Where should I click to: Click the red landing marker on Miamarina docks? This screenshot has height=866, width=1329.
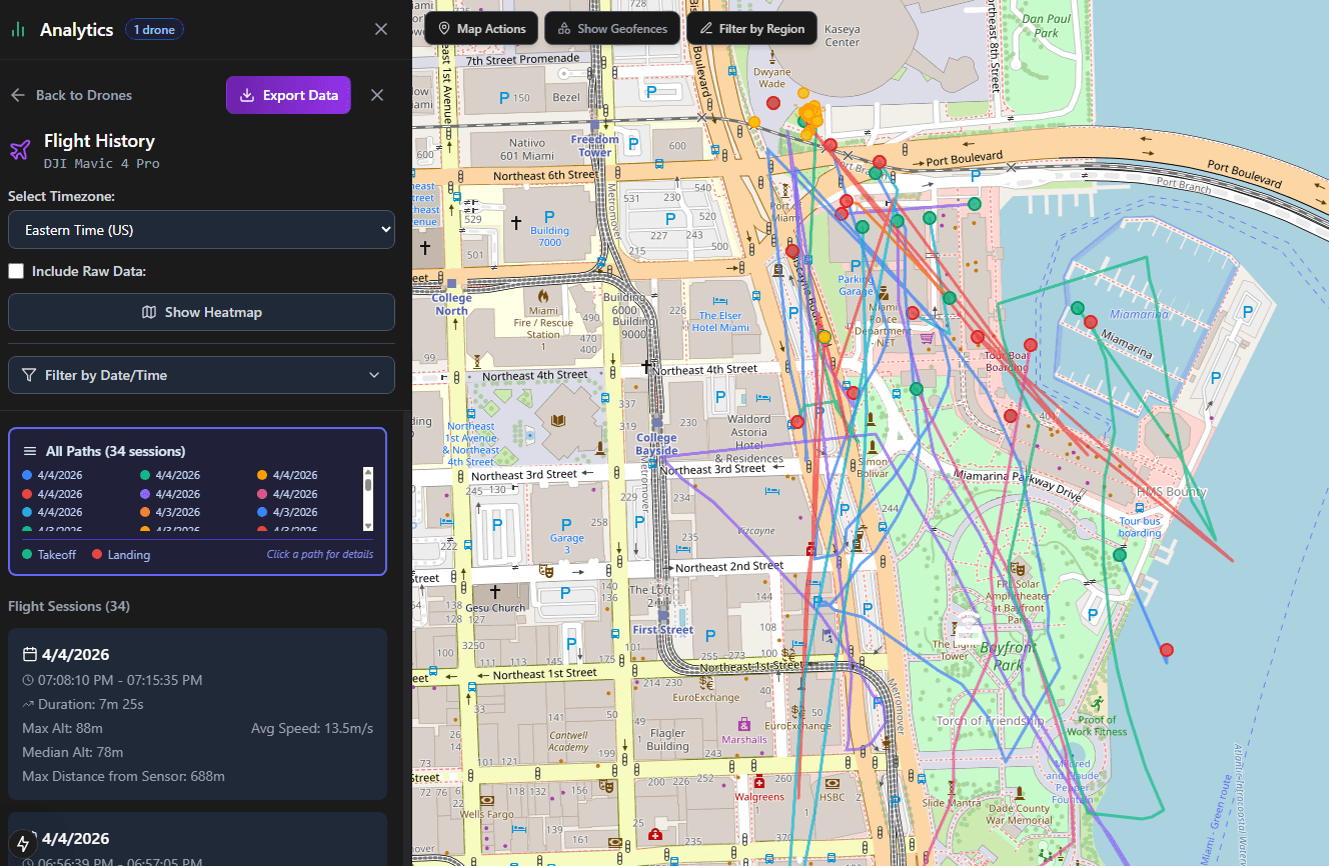pos(1090,322)
